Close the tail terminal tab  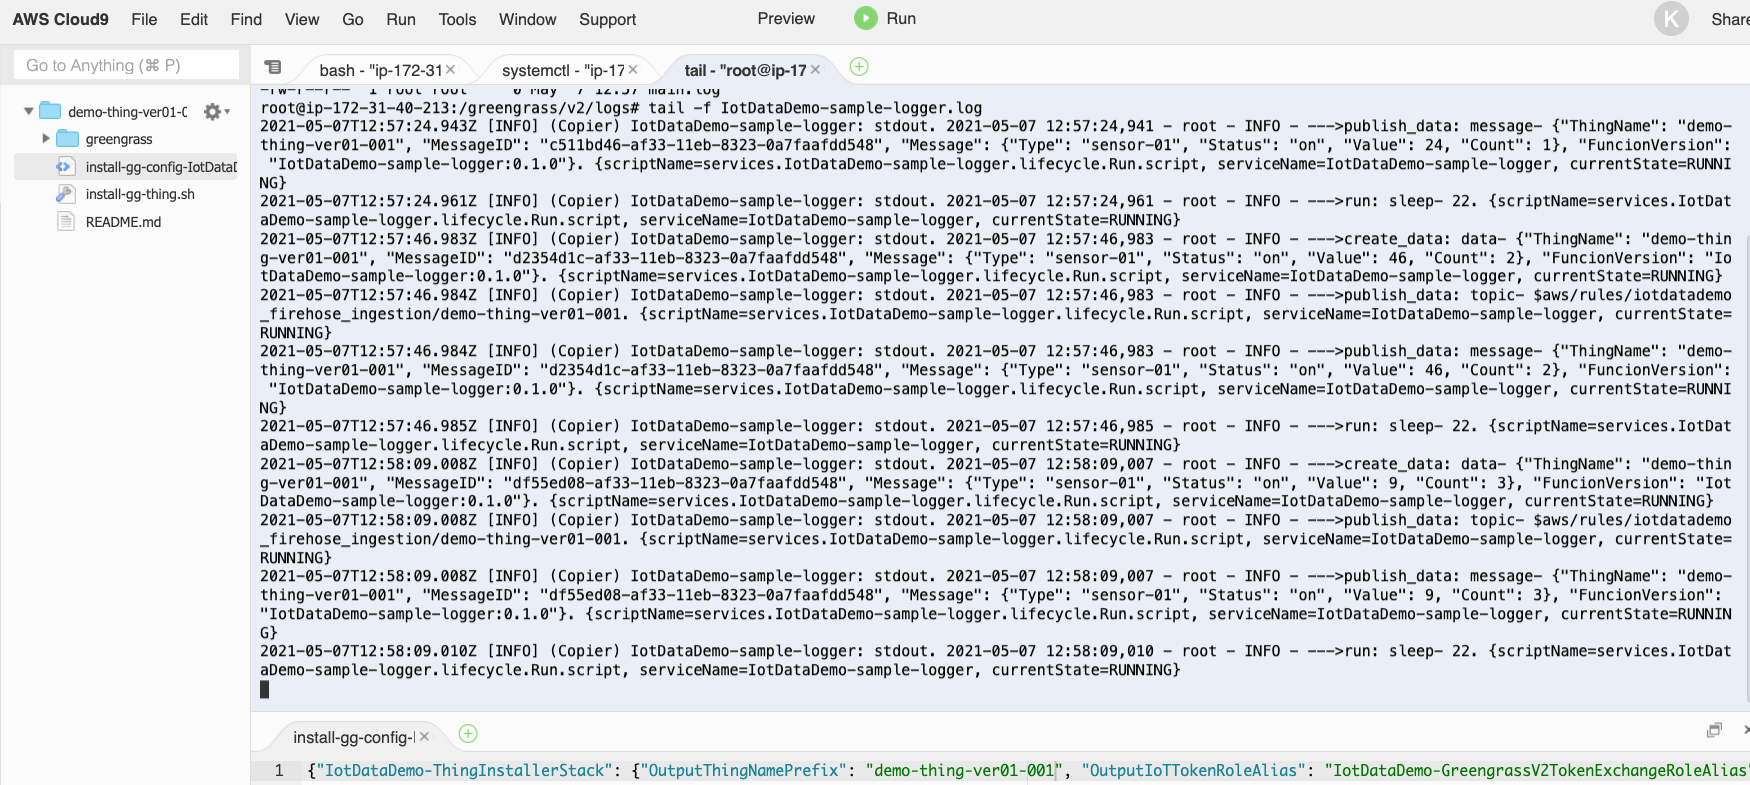tap(815, 69)
